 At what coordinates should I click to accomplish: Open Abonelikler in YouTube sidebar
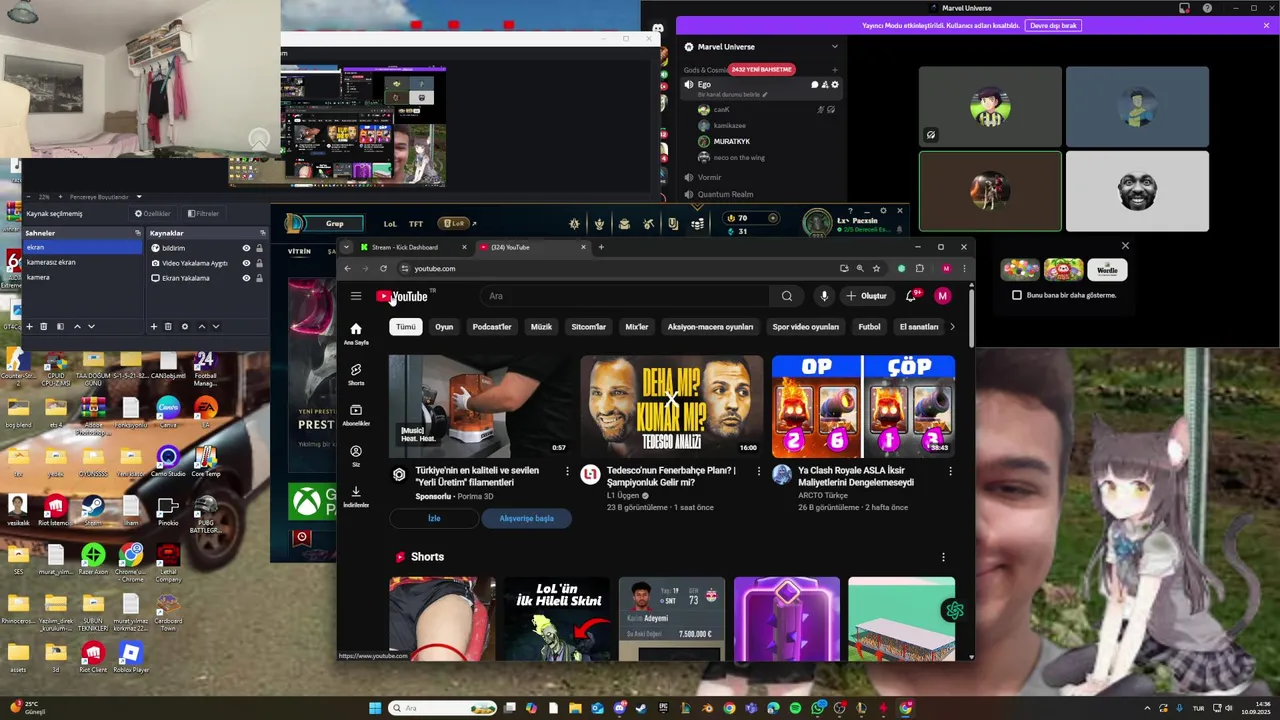(x=356, y=416)
